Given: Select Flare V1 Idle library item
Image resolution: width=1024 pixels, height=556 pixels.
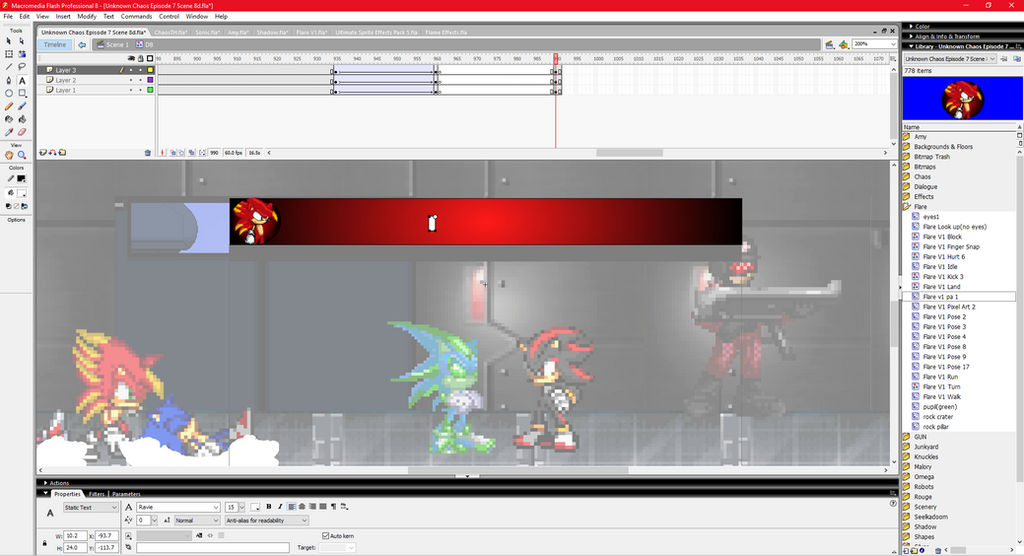Looking at the screenshot, I should (x=940, y=267).
